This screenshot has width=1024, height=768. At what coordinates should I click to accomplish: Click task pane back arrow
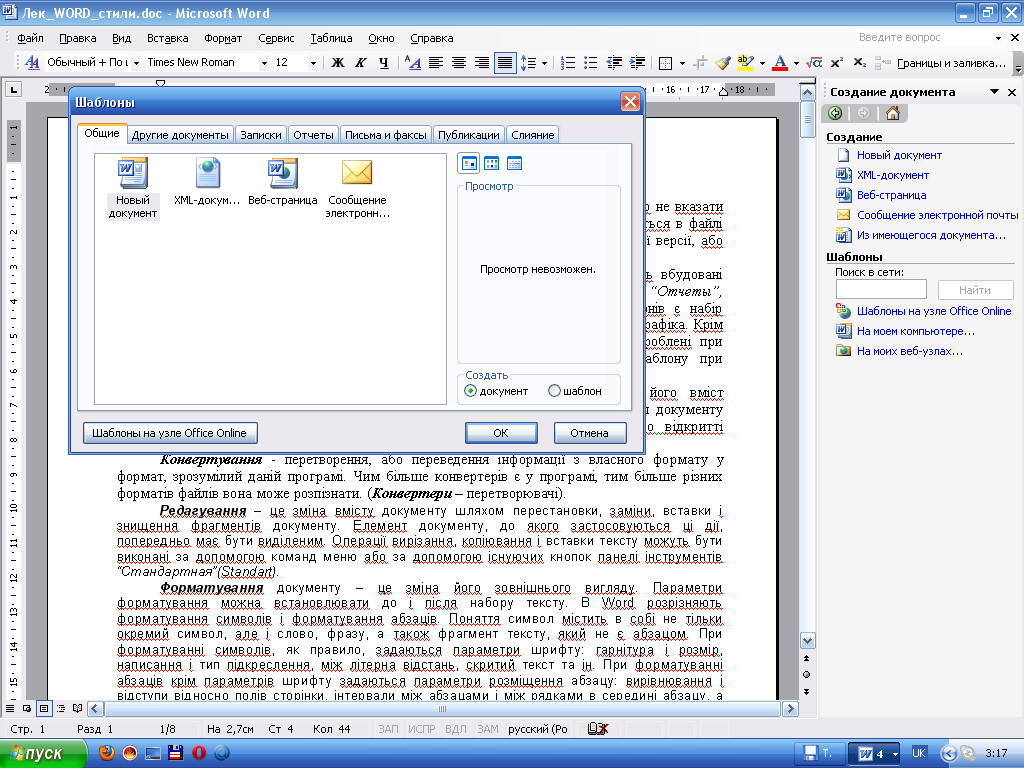pos(835,114)
